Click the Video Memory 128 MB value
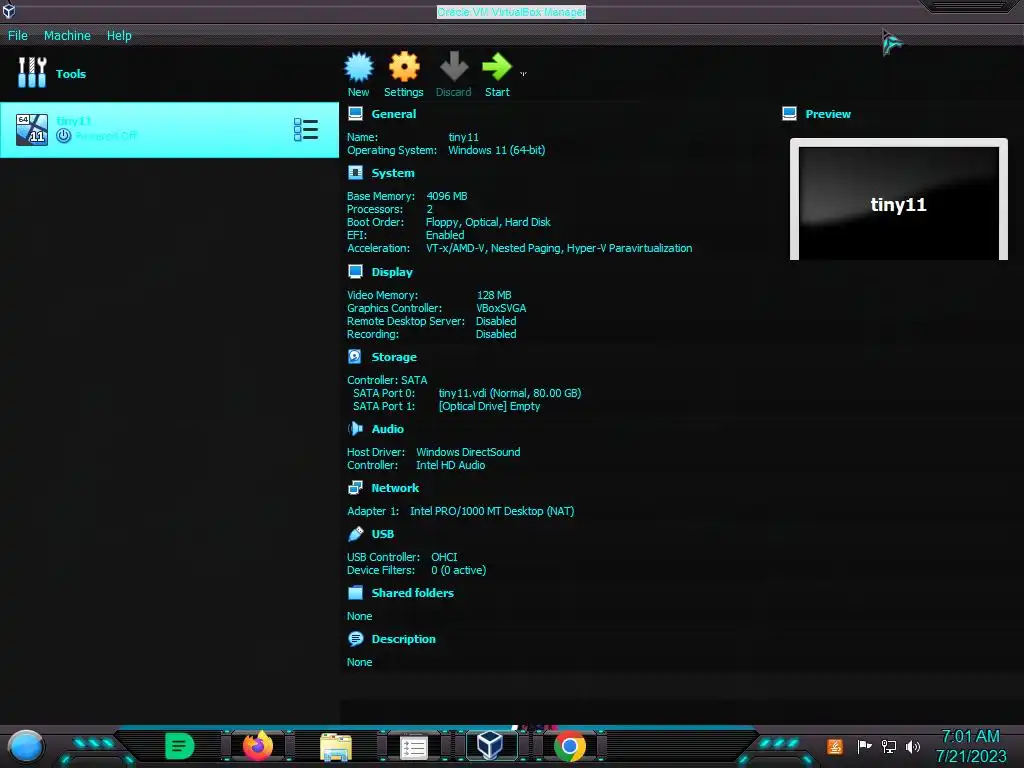This screenshot has height=768, width=1024. (x=494, y=295)
